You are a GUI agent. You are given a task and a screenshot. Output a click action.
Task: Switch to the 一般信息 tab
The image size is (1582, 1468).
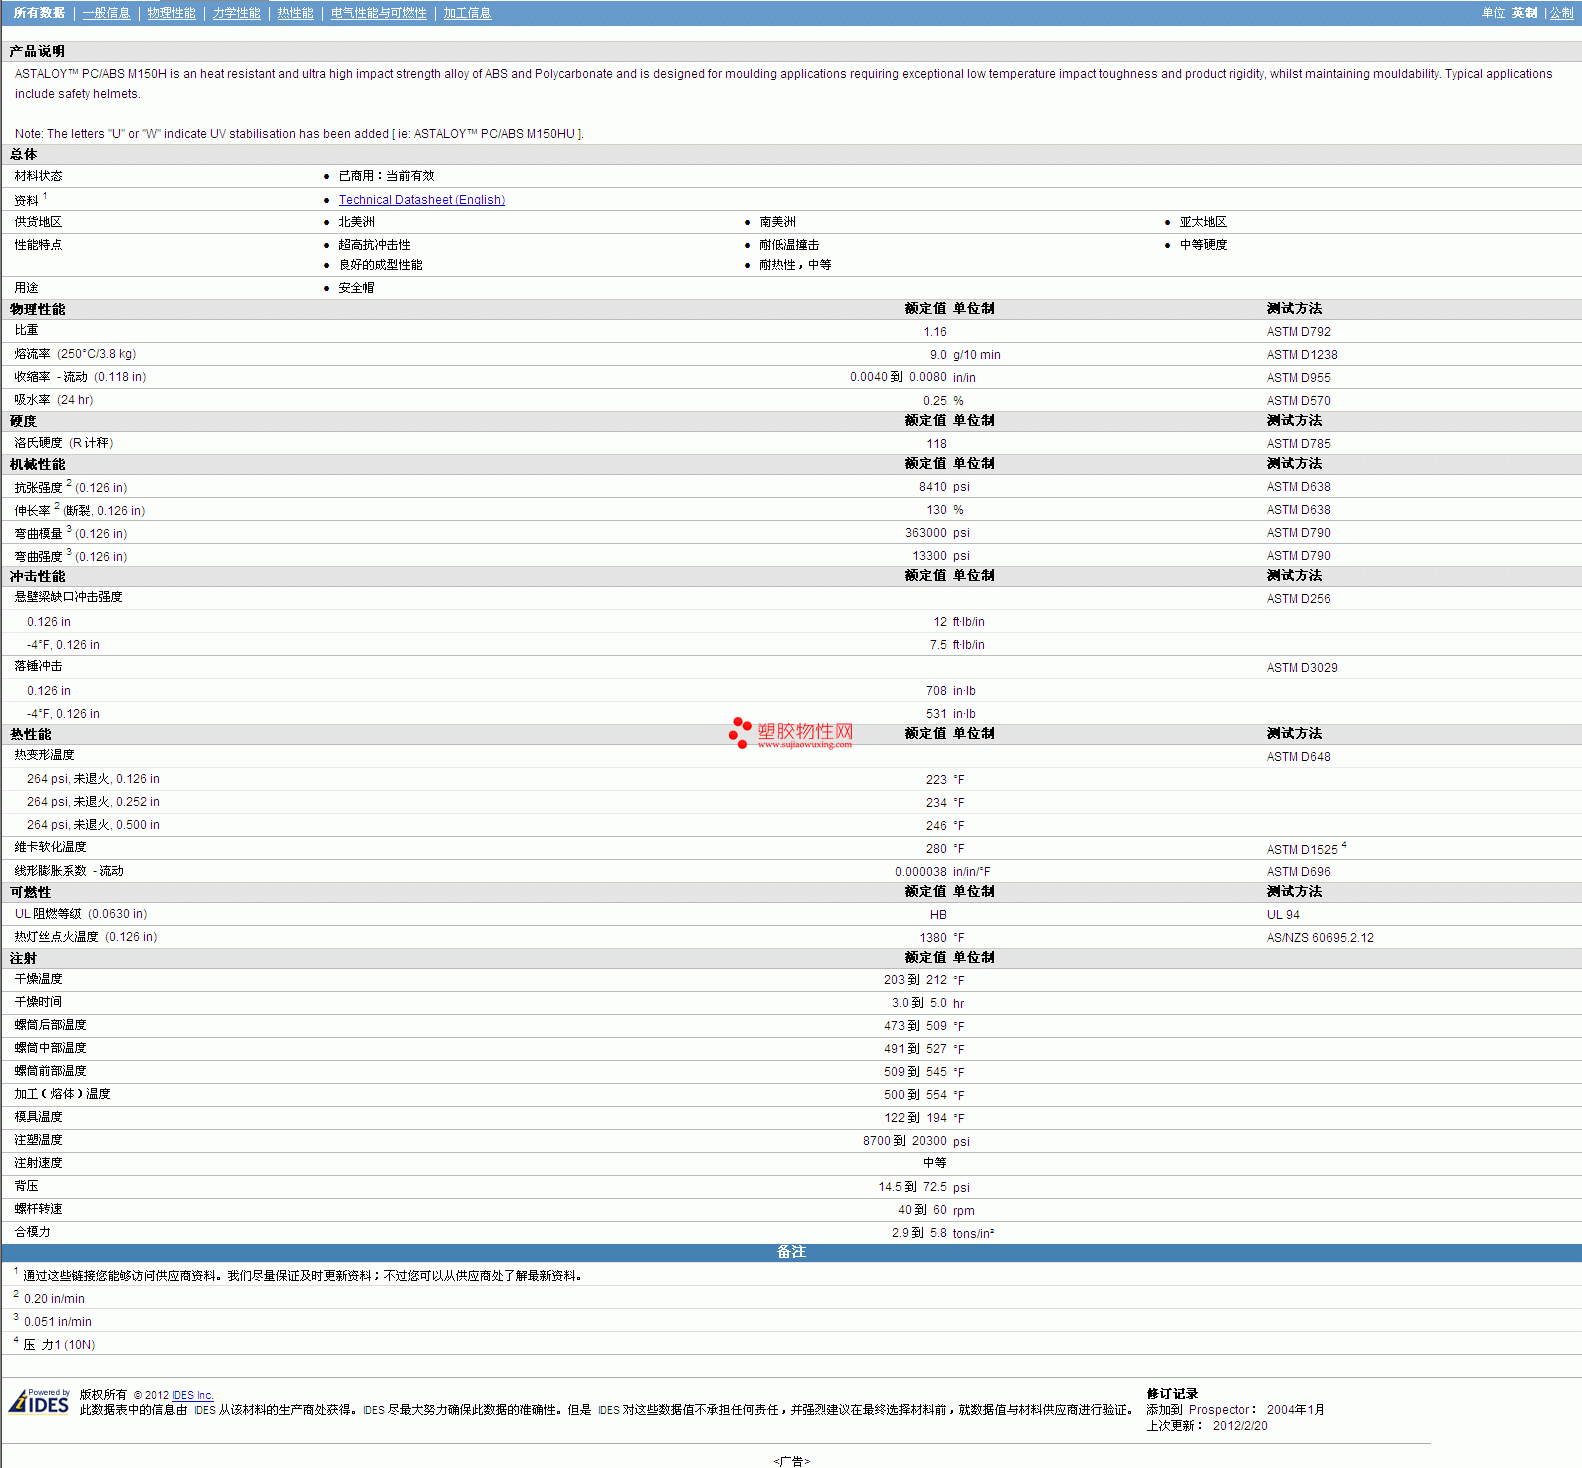pyautogui.click(x=107, y=13)
